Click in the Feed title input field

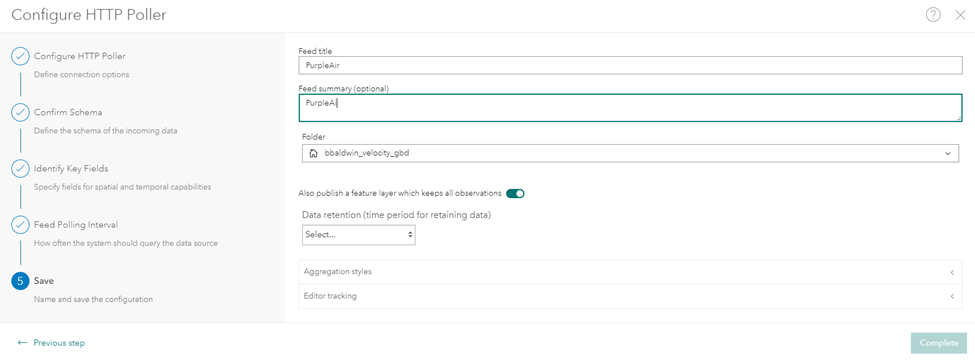[631, 65]
